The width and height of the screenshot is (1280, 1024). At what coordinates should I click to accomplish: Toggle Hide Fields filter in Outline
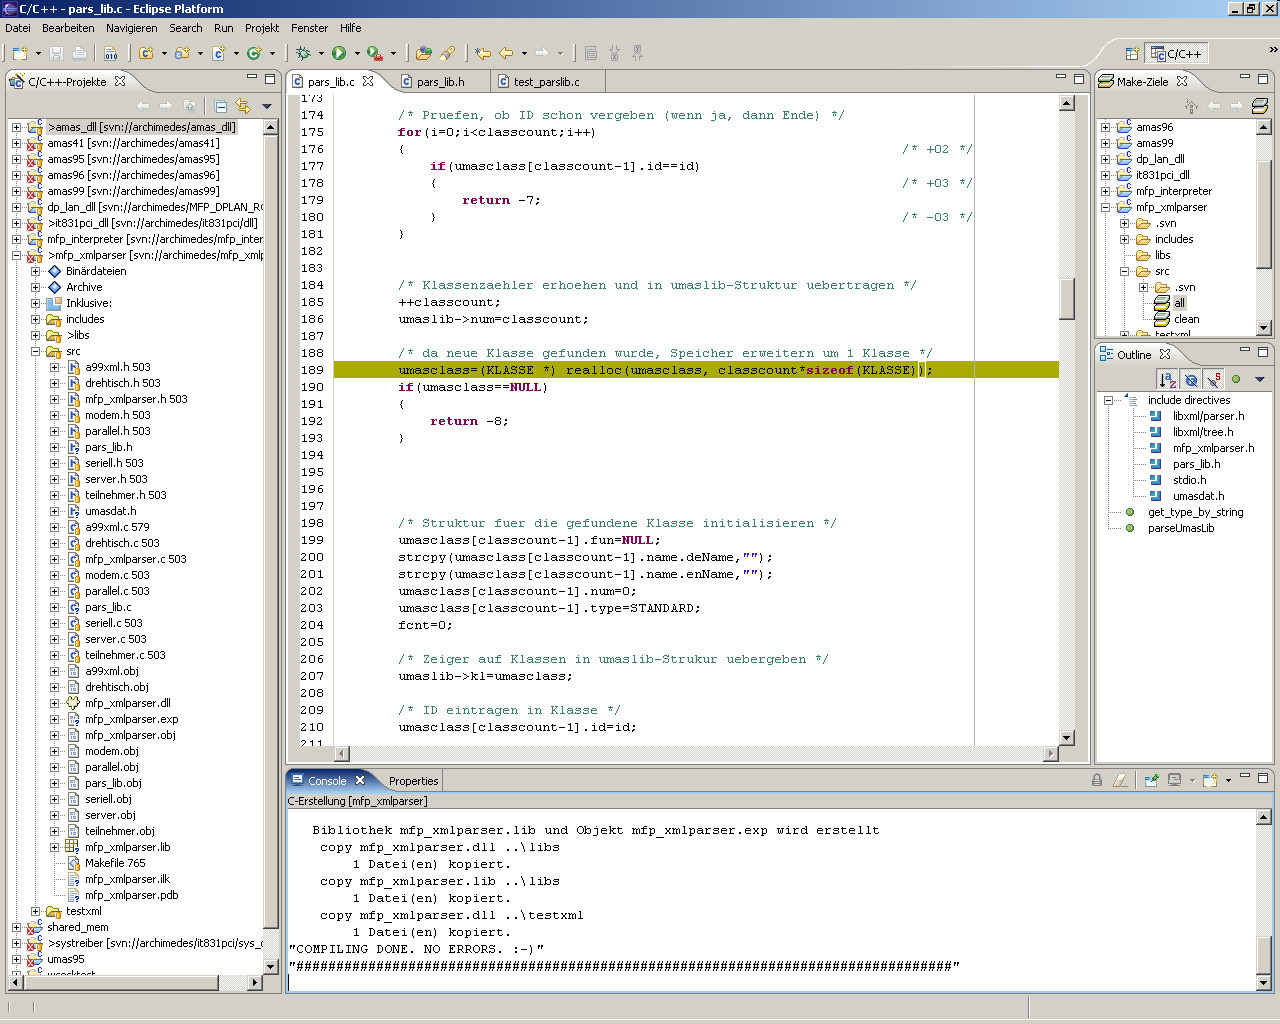coord(1191,380)
